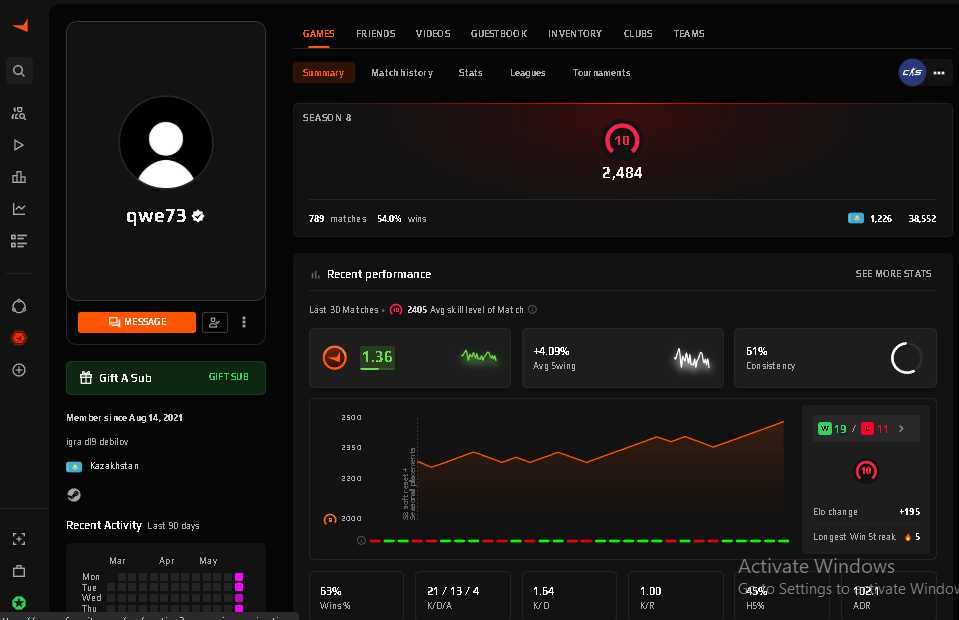
Task: Open the list feed sidebar icon
Action: tap(19, 241)
